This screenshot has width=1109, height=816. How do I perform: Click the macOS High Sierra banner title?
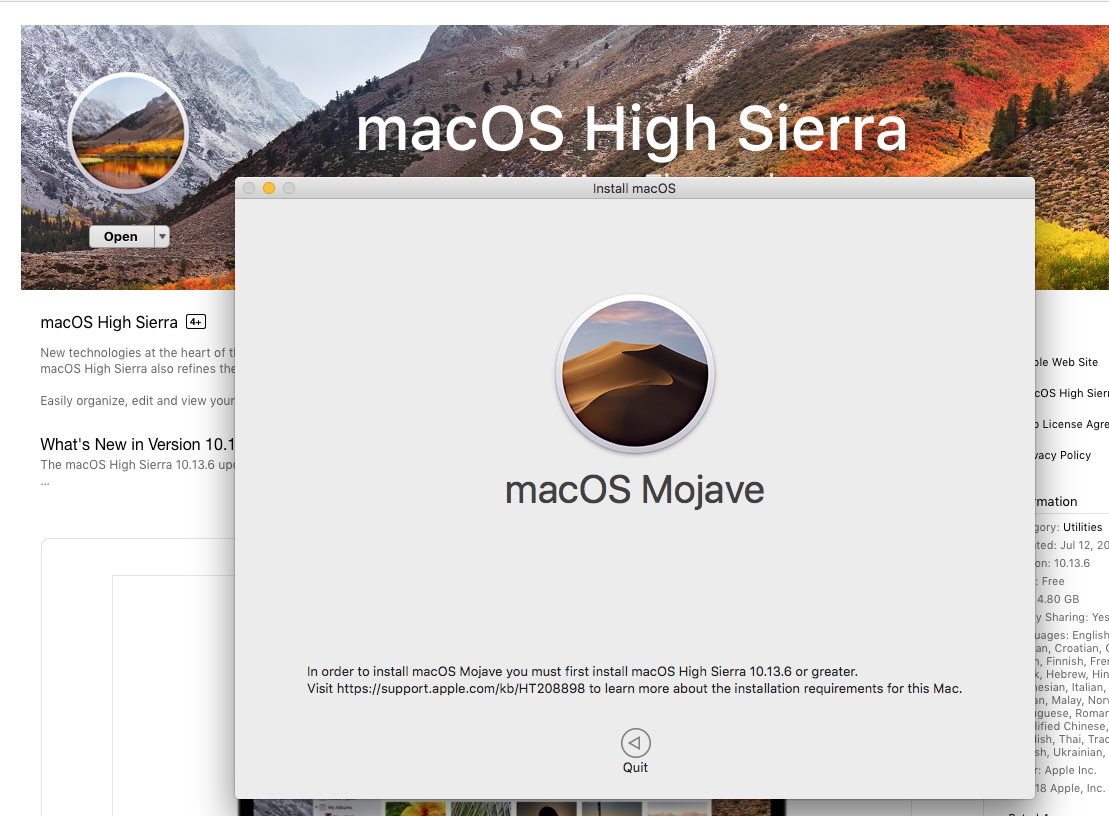pos(632,129)
